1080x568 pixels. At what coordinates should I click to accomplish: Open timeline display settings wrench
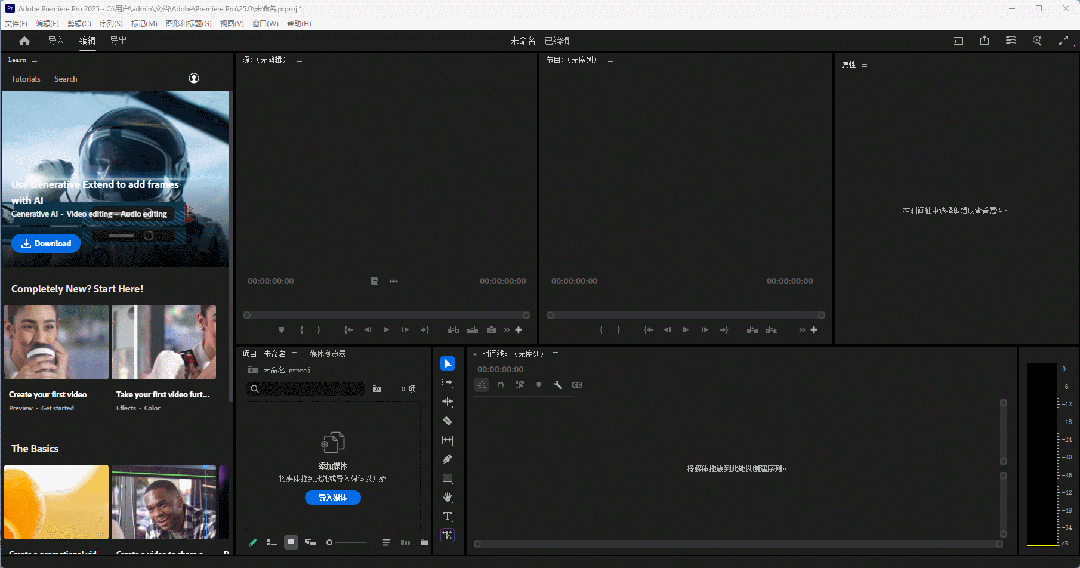pos(558,385)
